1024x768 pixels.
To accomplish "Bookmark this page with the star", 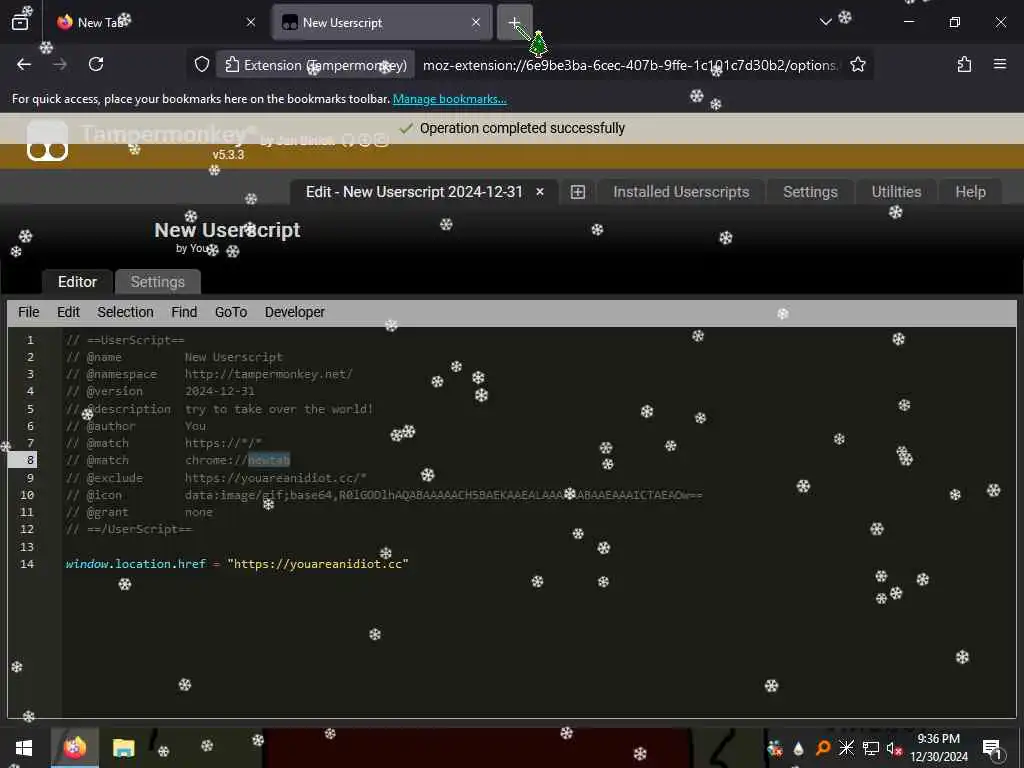I will click(x=858, y=65).
